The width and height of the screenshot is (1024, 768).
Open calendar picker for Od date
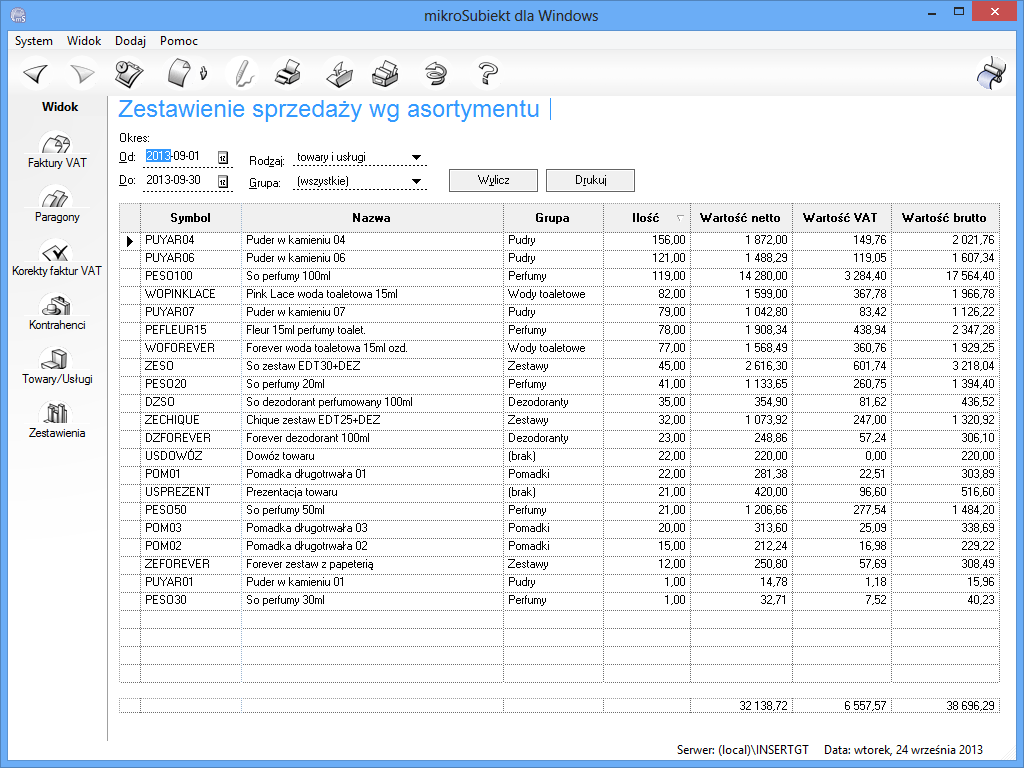tap(223, 157)
